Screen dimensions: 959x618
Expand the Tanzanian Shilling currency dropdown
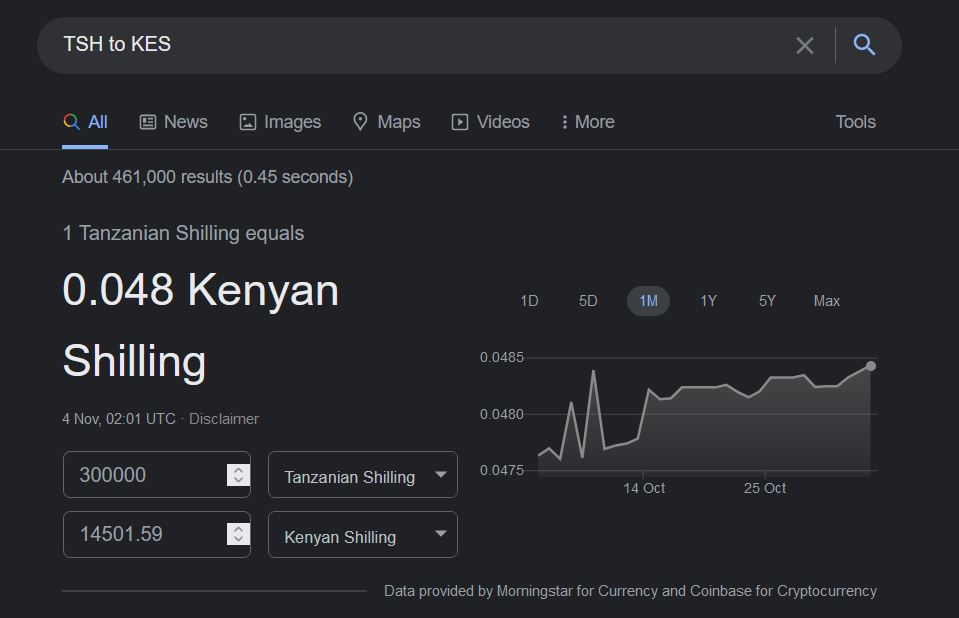(362, 476)
